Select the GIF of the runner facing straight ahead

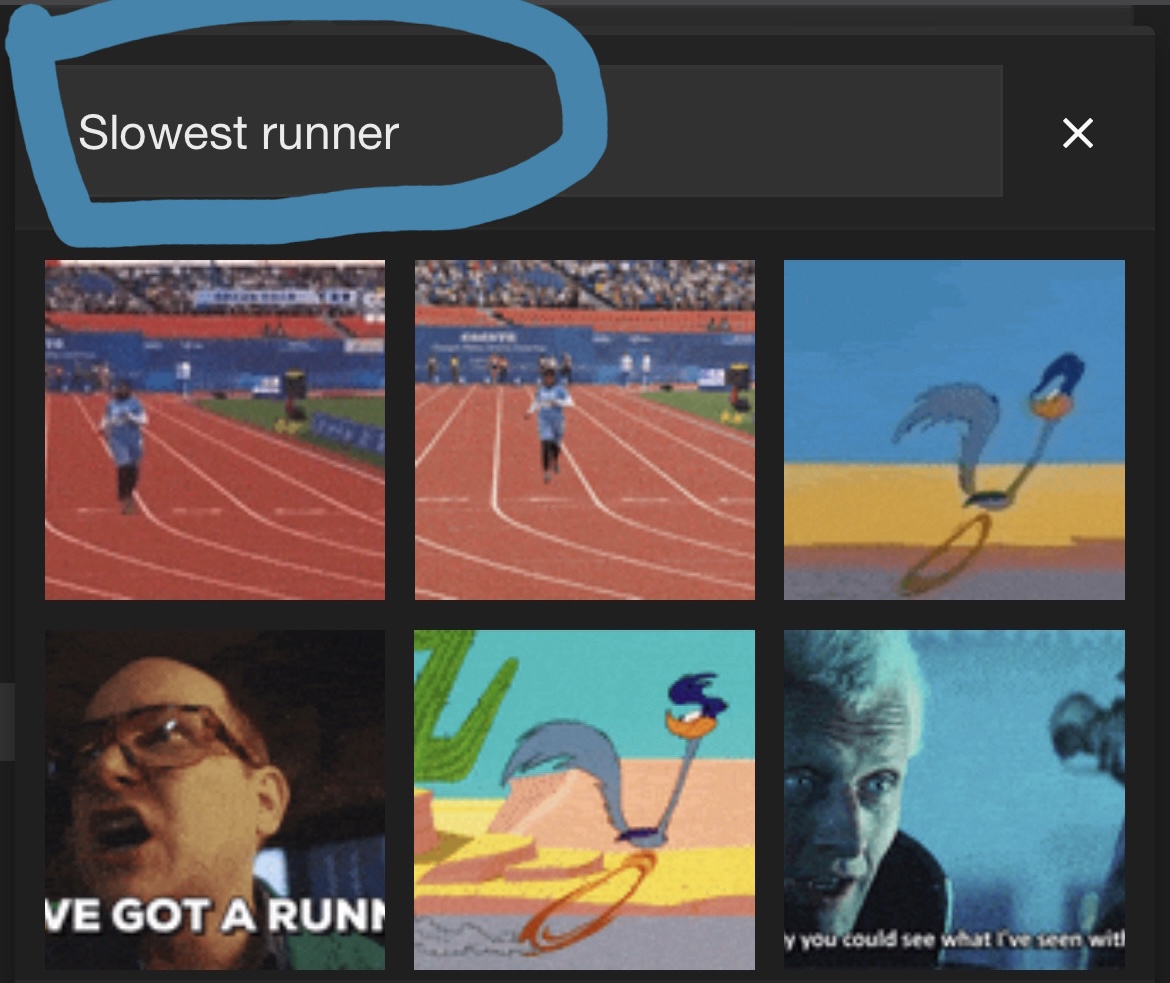tap(584, 430)
